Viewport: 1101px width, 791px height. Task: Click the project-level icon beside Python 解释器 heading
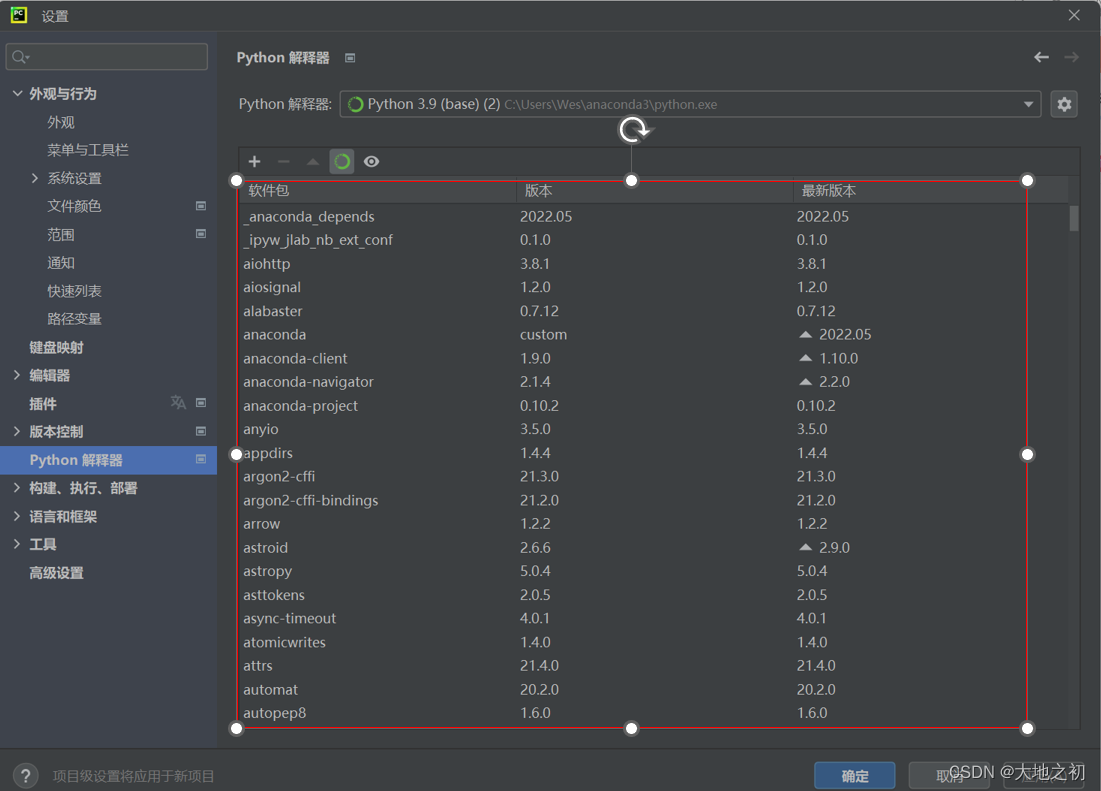350,58
